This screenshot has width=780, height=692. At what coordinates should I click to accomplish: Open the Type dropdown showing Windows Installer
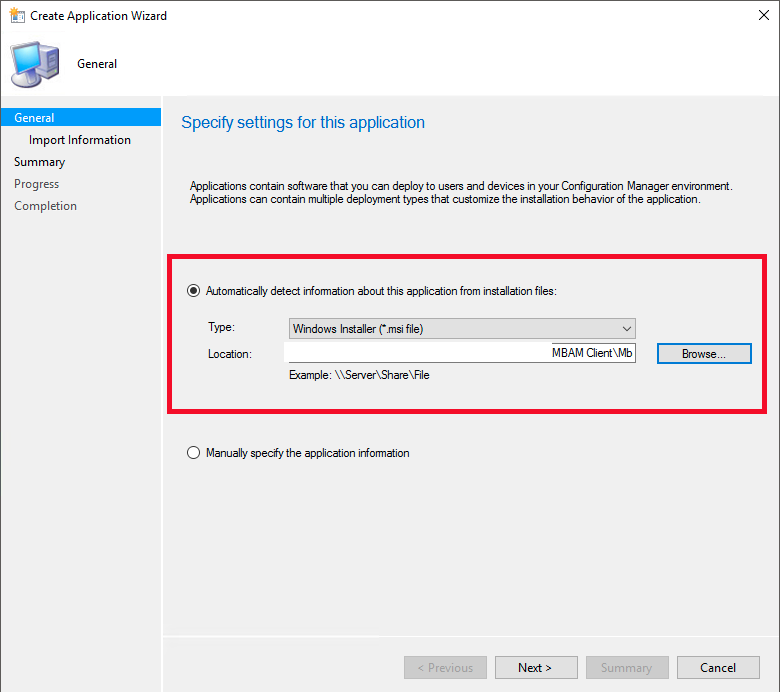pos(461,328)
